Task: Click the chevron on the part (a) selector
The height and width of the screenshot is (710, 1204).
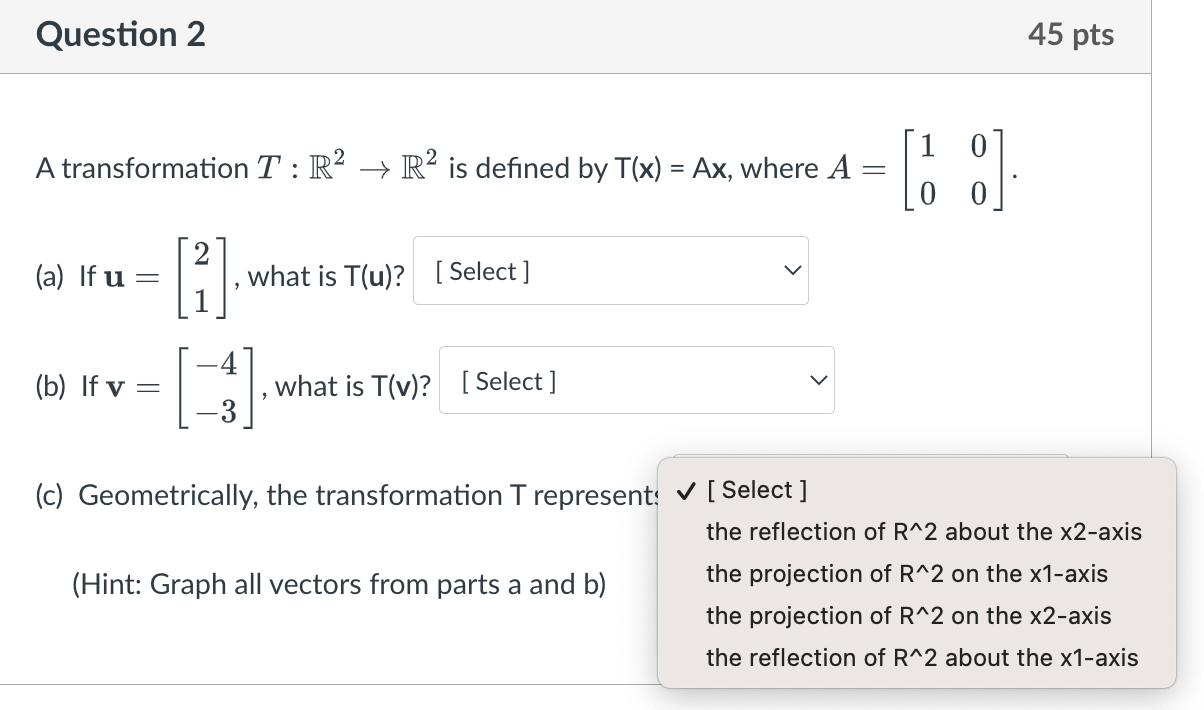Action: [x=791, y=269]
